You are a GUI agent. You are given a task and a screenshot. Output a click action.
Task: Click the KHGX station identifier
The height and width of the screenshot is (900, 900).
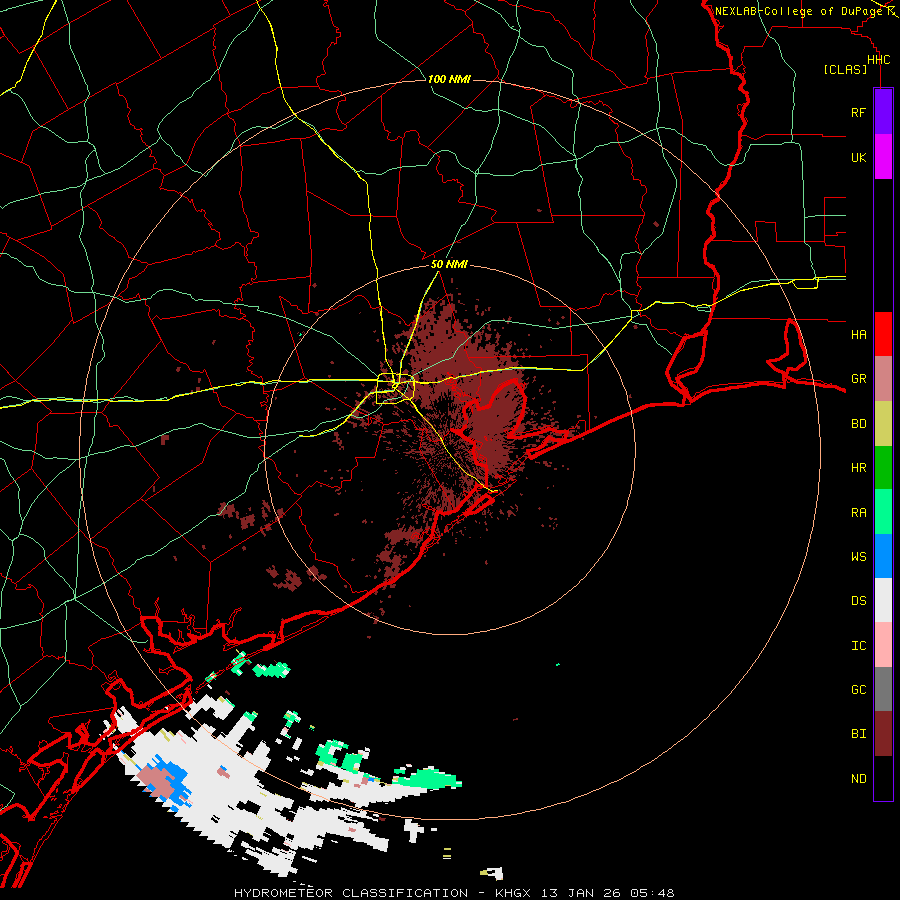[513, 893]
